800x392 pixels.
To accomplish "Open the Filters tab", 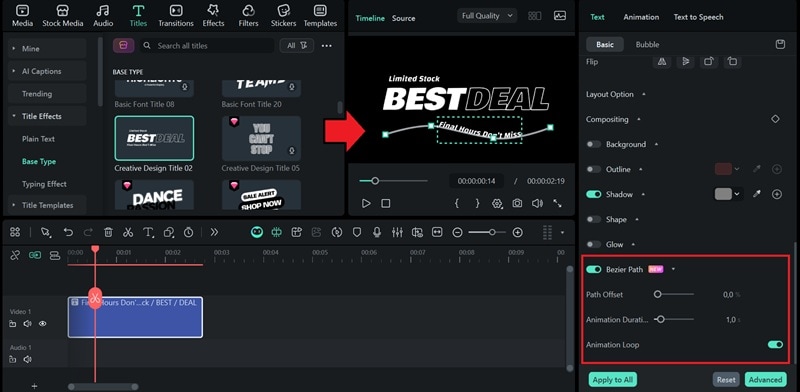I will tap(248, 16).
